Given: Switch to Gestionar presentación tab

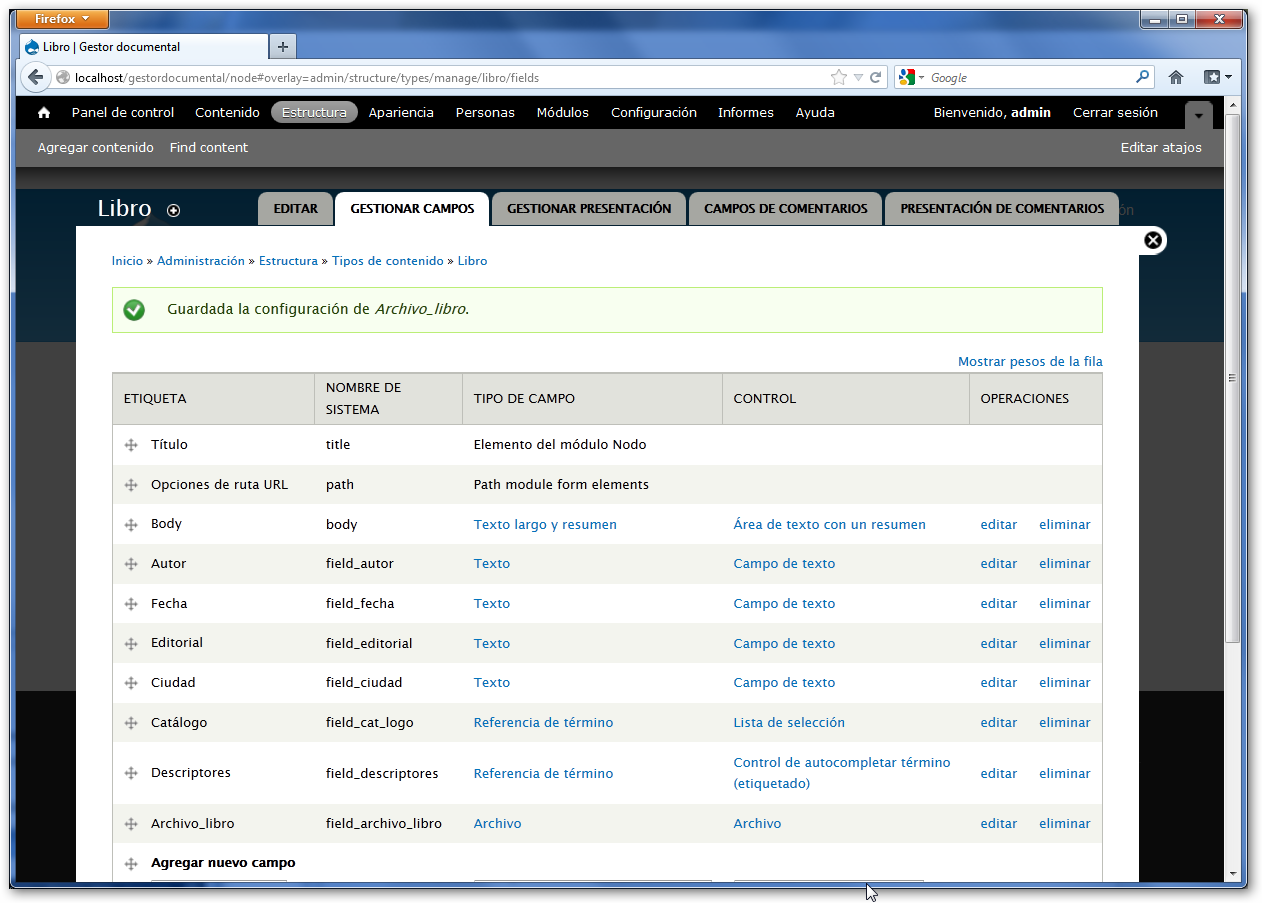Looking at the screenshot, I should 588,209.
